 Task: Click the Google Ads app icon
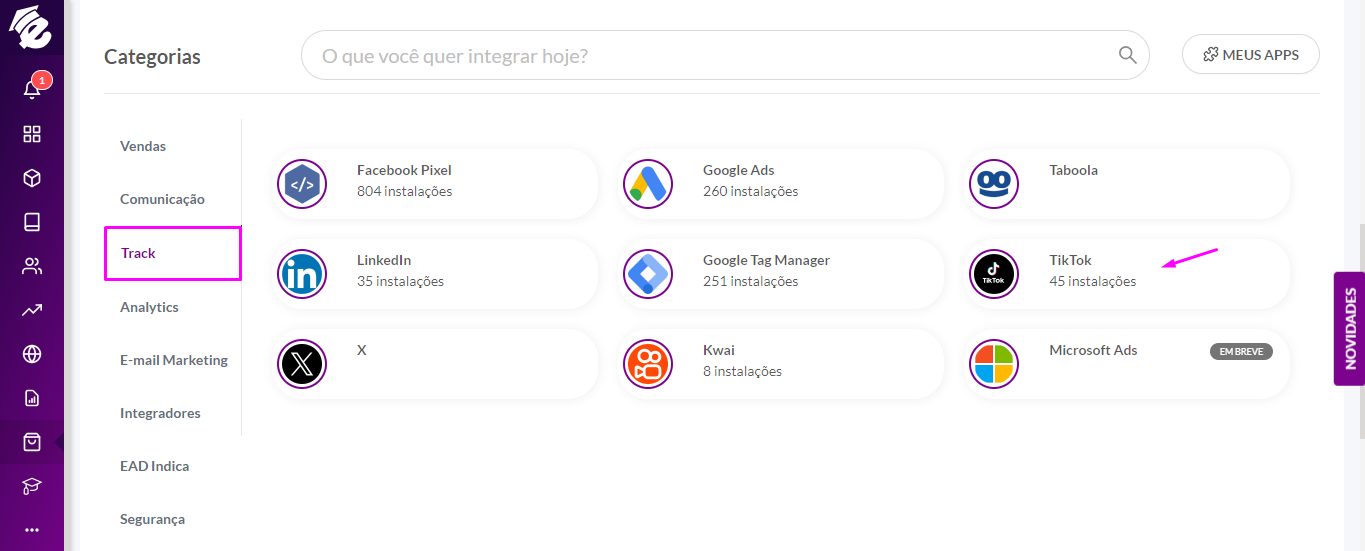click(x=648, y=184)
